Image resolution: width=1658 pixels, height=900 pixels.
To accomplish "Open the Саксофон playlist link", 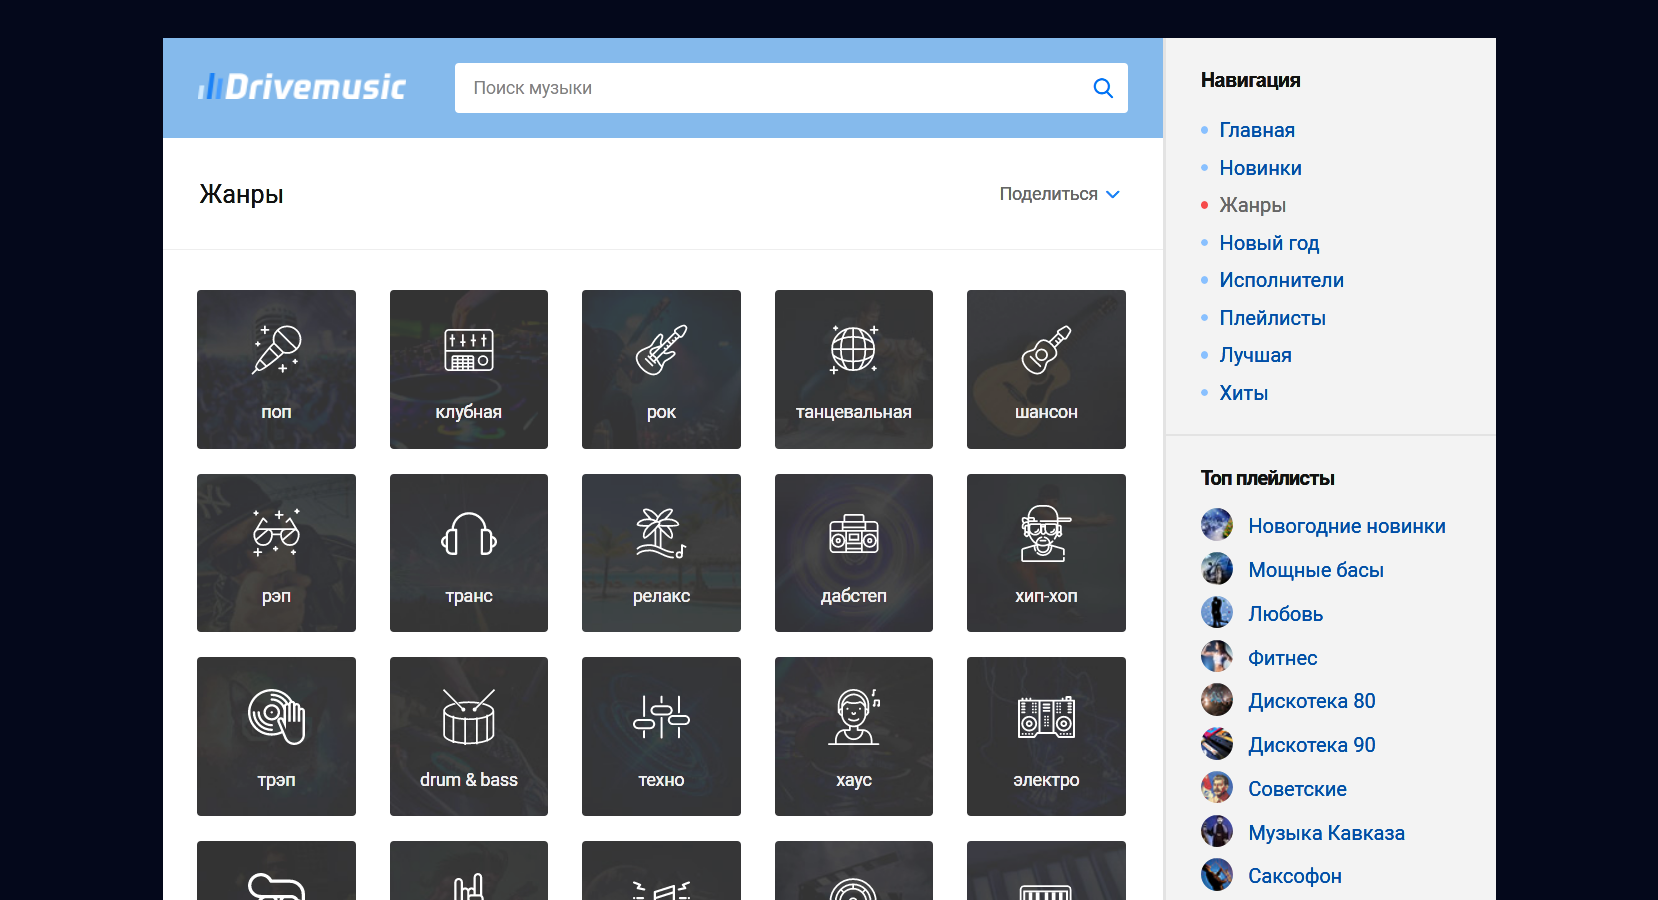I will (1295, 876).
